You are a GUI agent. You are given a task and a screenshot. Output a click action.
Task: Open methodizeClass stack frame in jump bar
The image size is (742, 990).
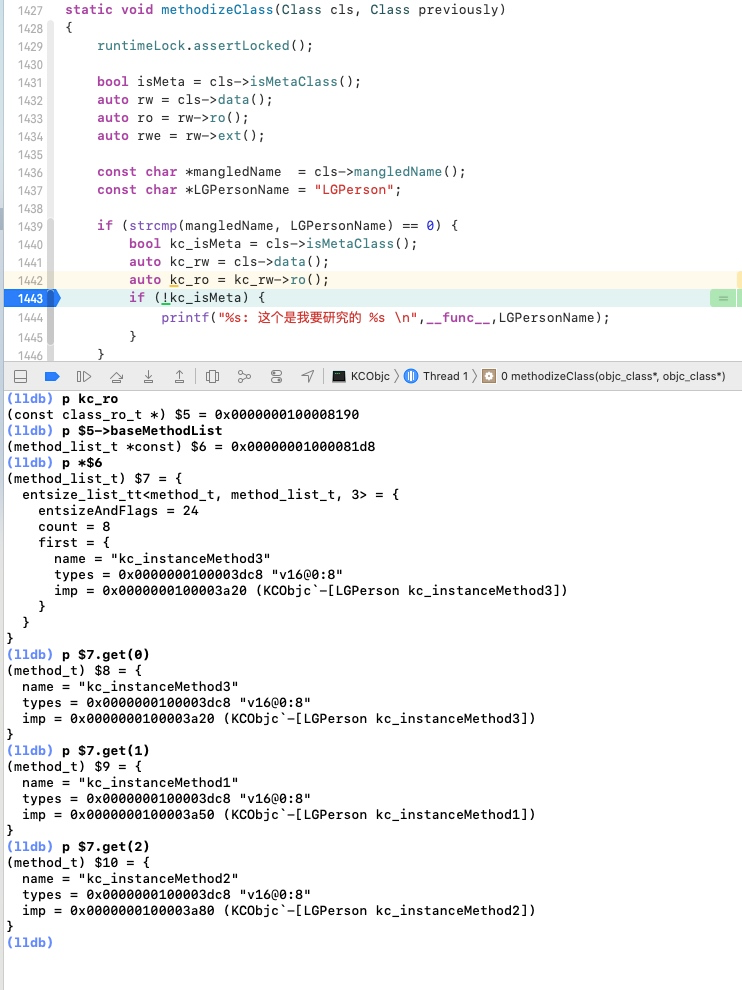click(604, 376)
